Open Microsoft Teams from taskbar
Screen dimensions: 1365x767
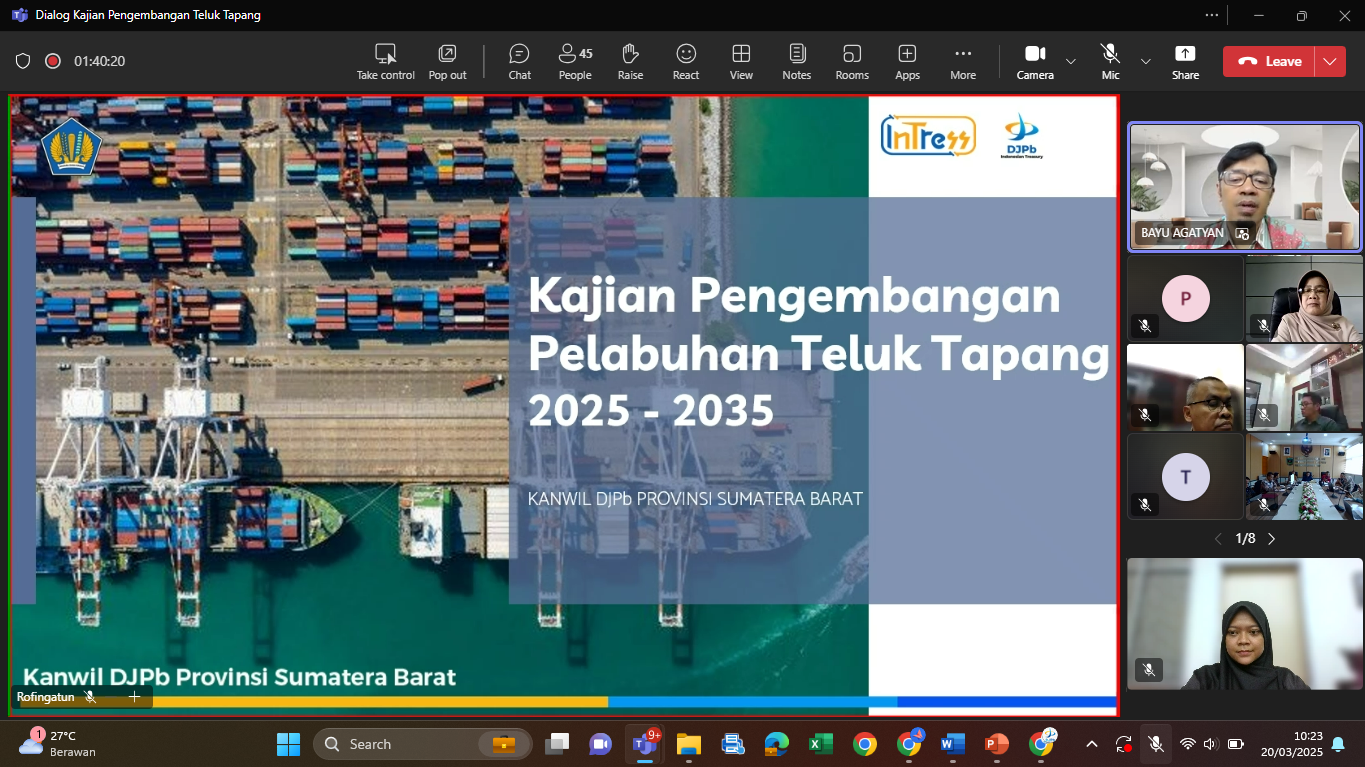point(643,744)
